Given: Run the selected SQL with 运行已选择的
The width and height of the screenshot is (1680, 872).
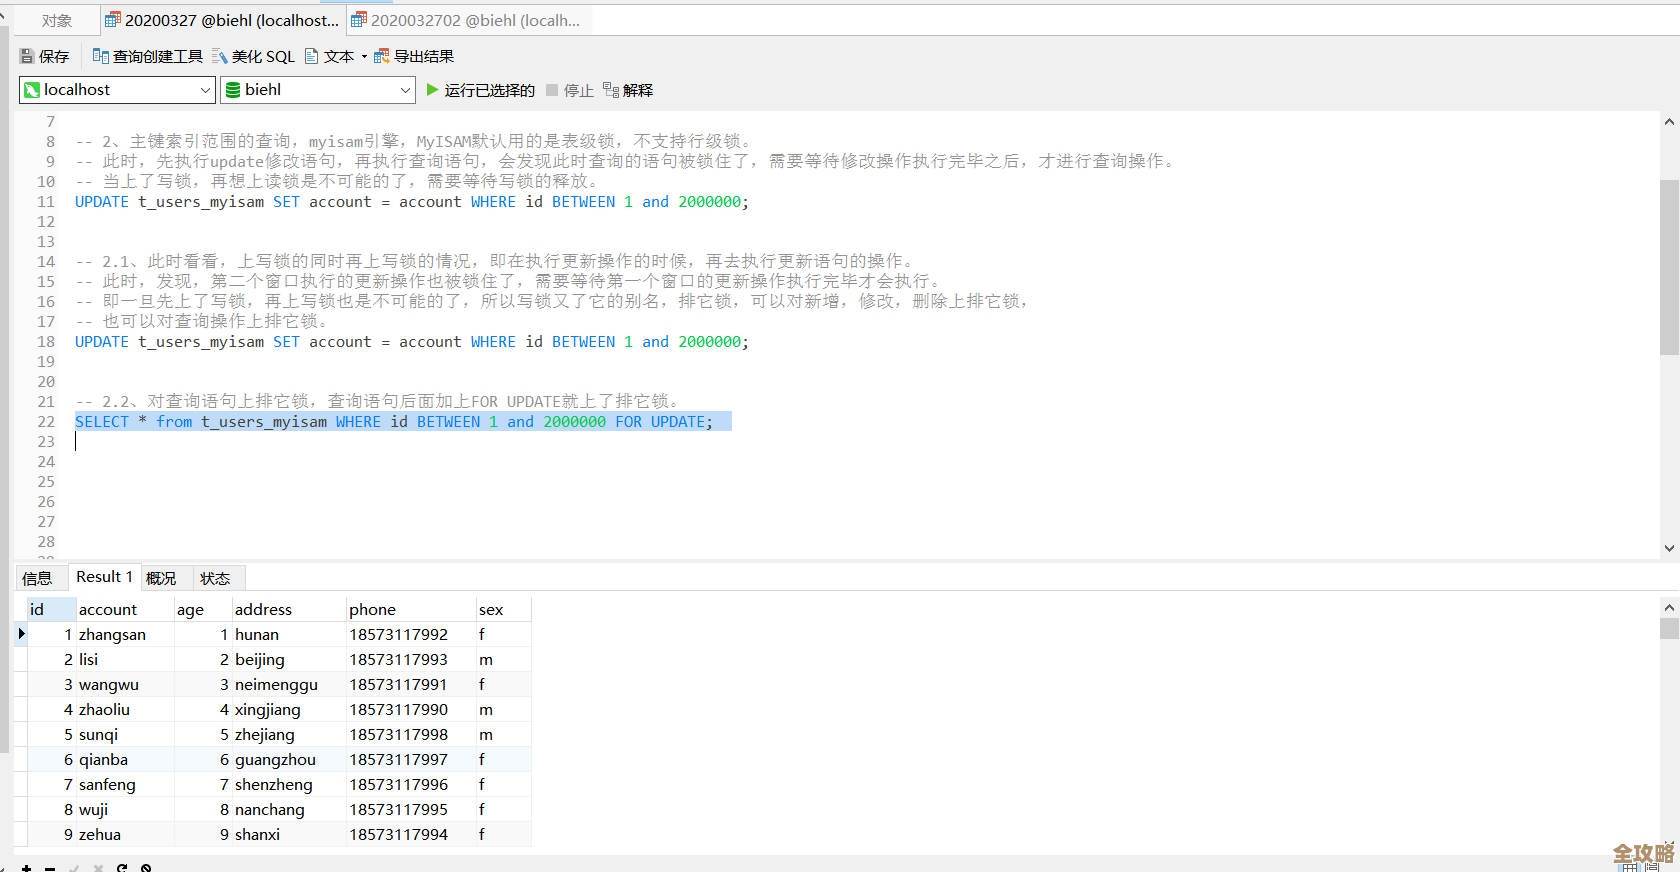Looking at the screenshot, I should 480,90.
